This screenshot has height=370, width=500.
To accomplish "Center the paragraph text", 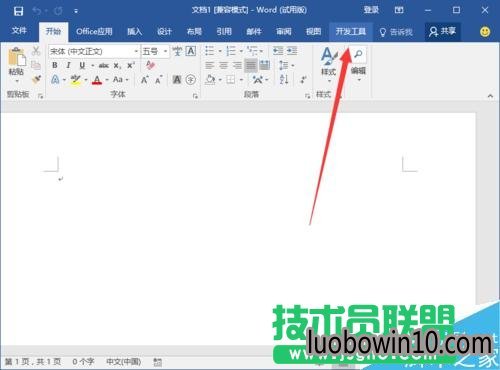I will tap(223, 65).
